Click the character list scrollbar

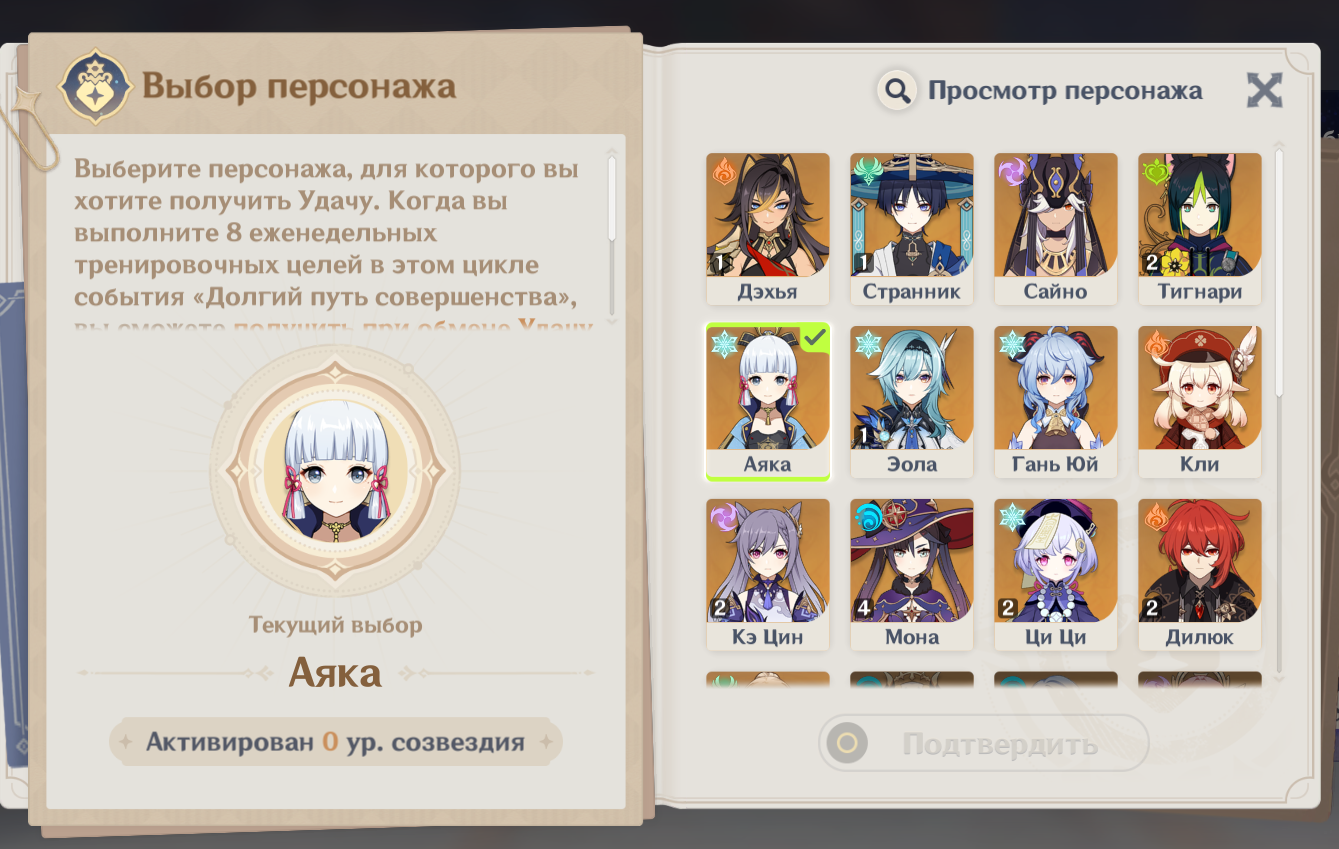click(1278, 410)
